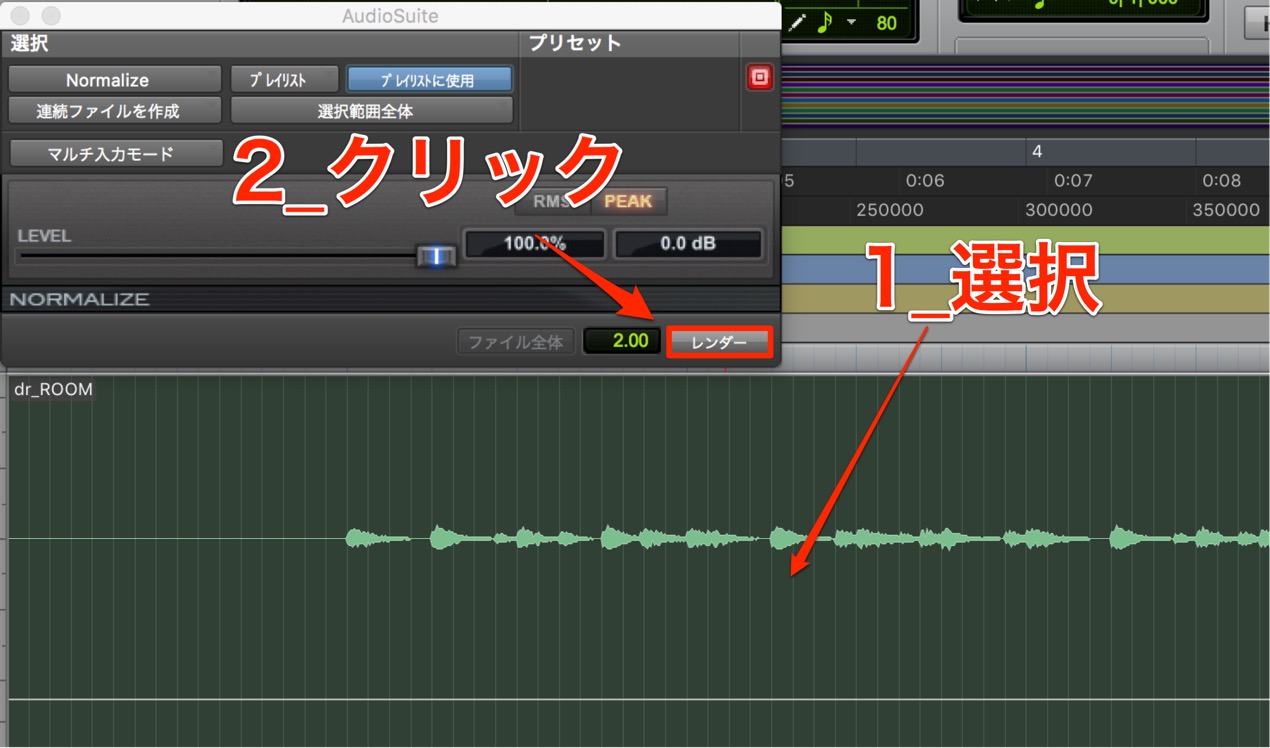Select the green waveform in dr_ROOM track

[x=806, y=539]
